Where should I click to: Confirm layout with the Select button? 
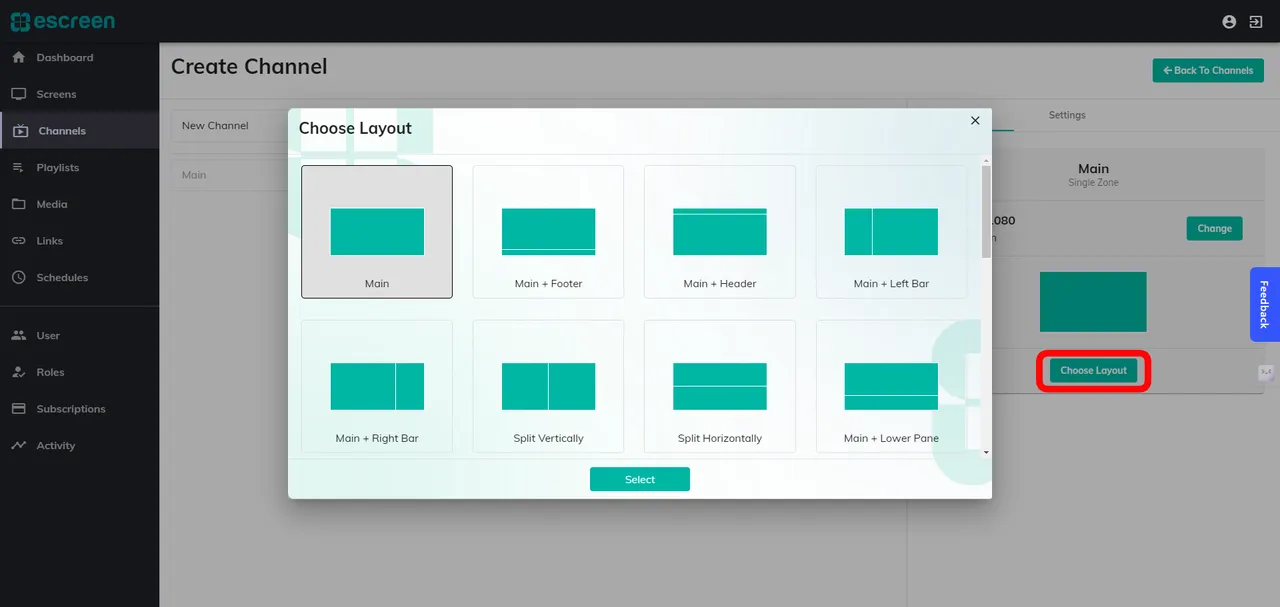(639, 479)
